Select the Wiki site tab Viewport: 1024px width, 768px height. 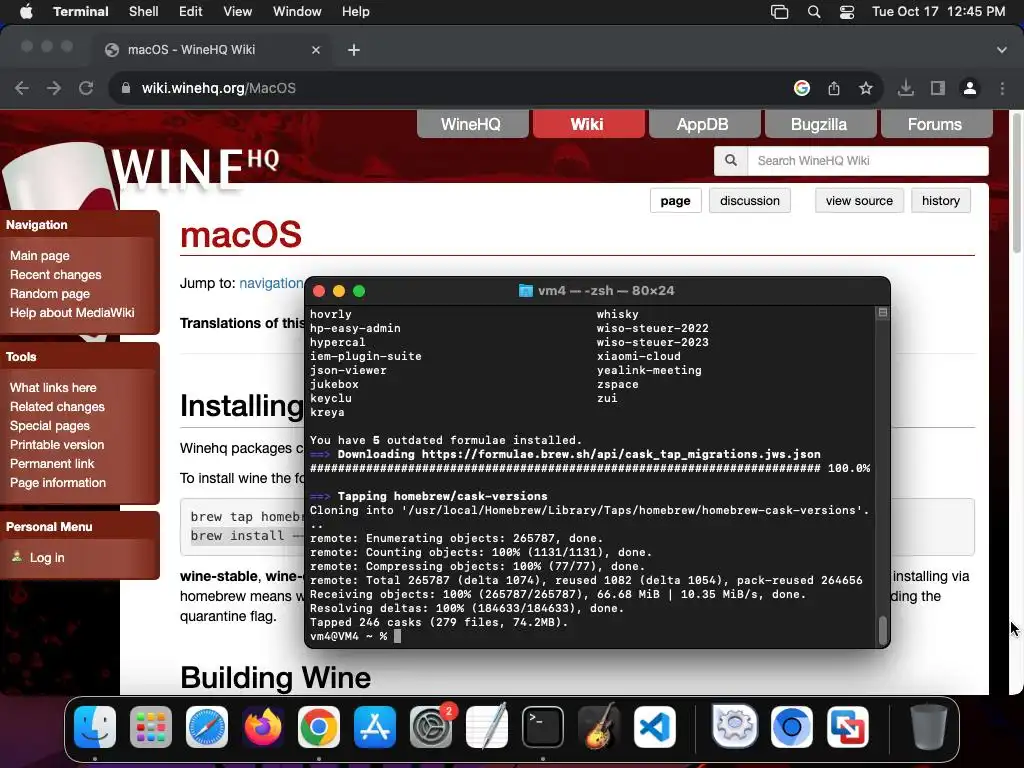[x=587, y=124]
